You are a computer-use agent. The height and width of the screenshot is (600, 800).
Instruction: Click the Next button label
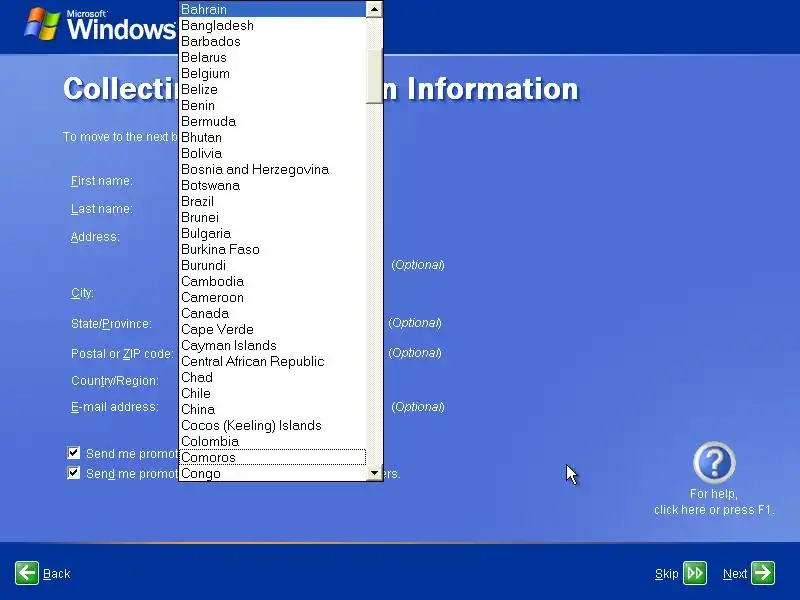point(735,574)
